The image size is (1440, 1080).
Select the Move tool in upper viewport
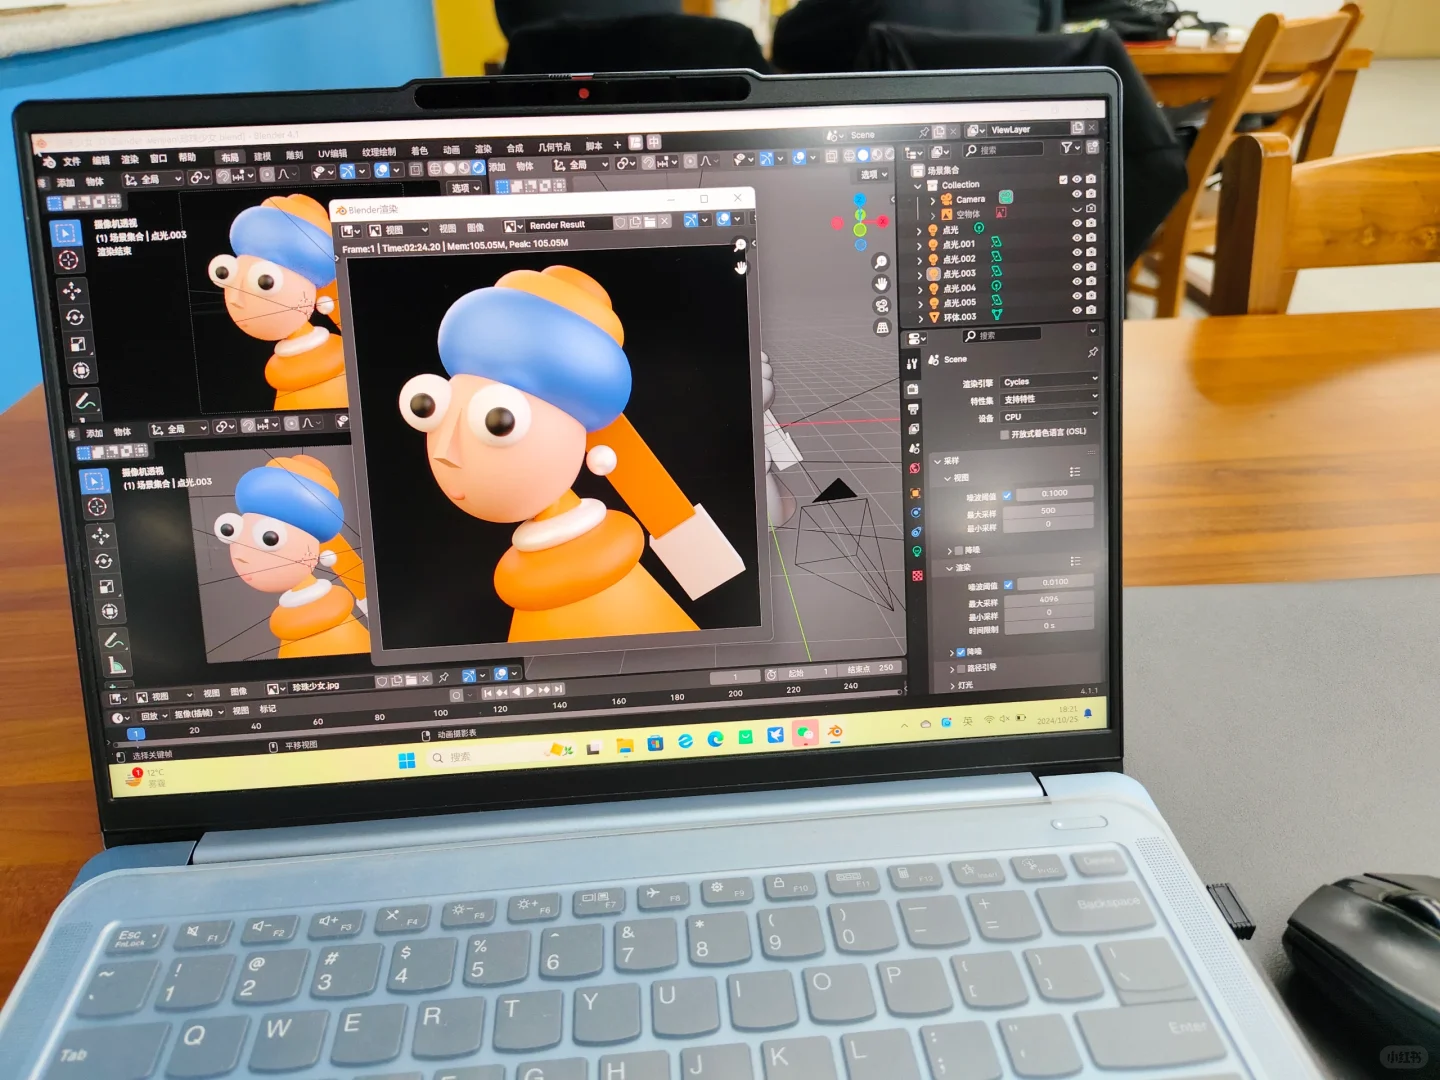pos(72,291)
